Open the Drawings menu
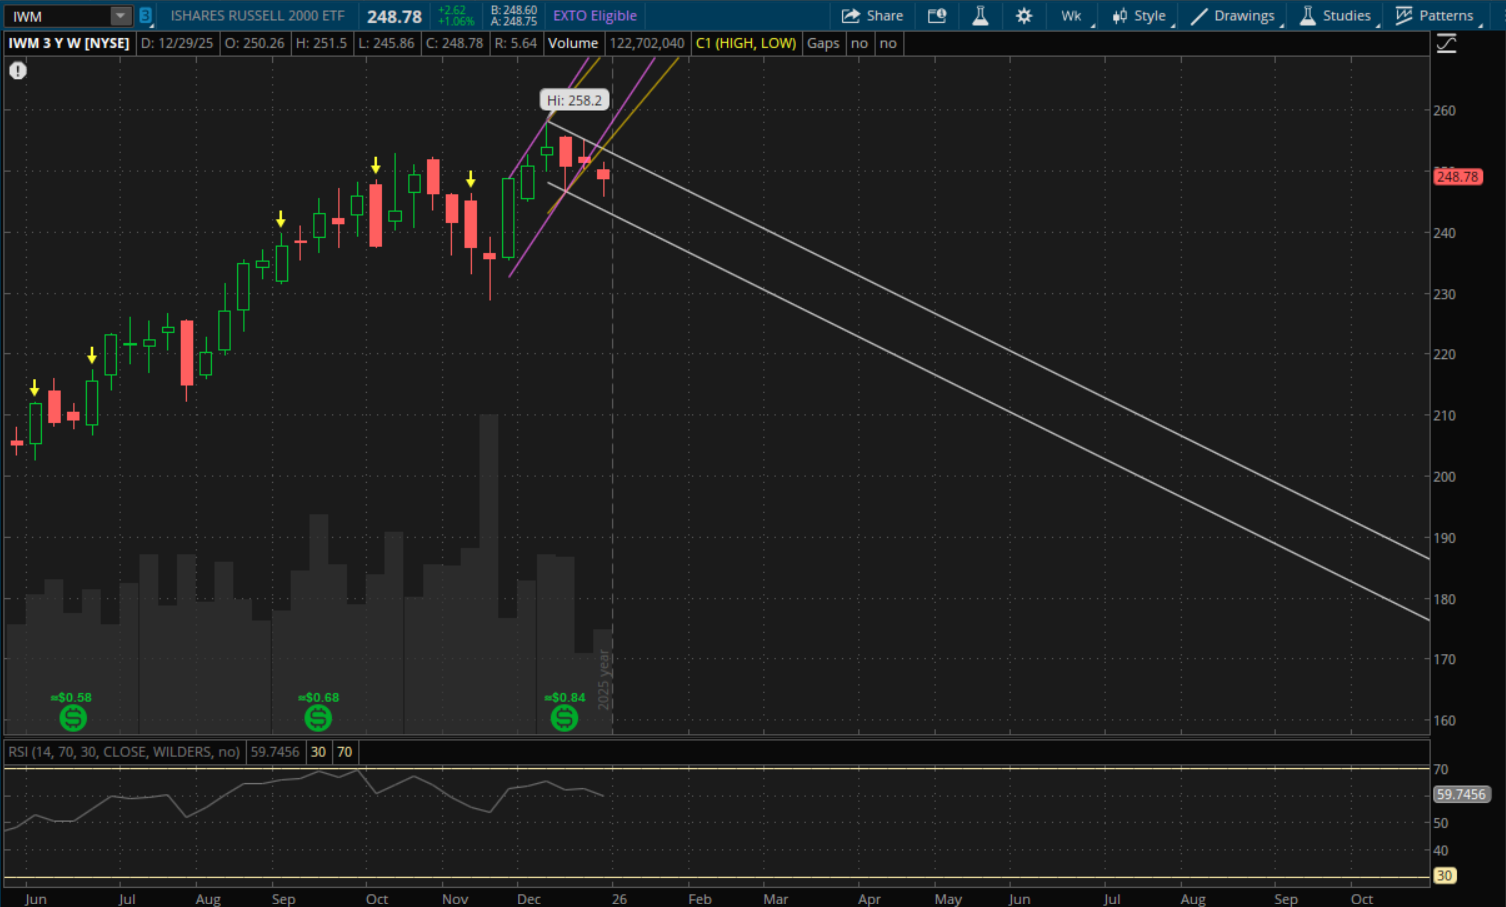Screen dimensions: 1506x907 1233,16
